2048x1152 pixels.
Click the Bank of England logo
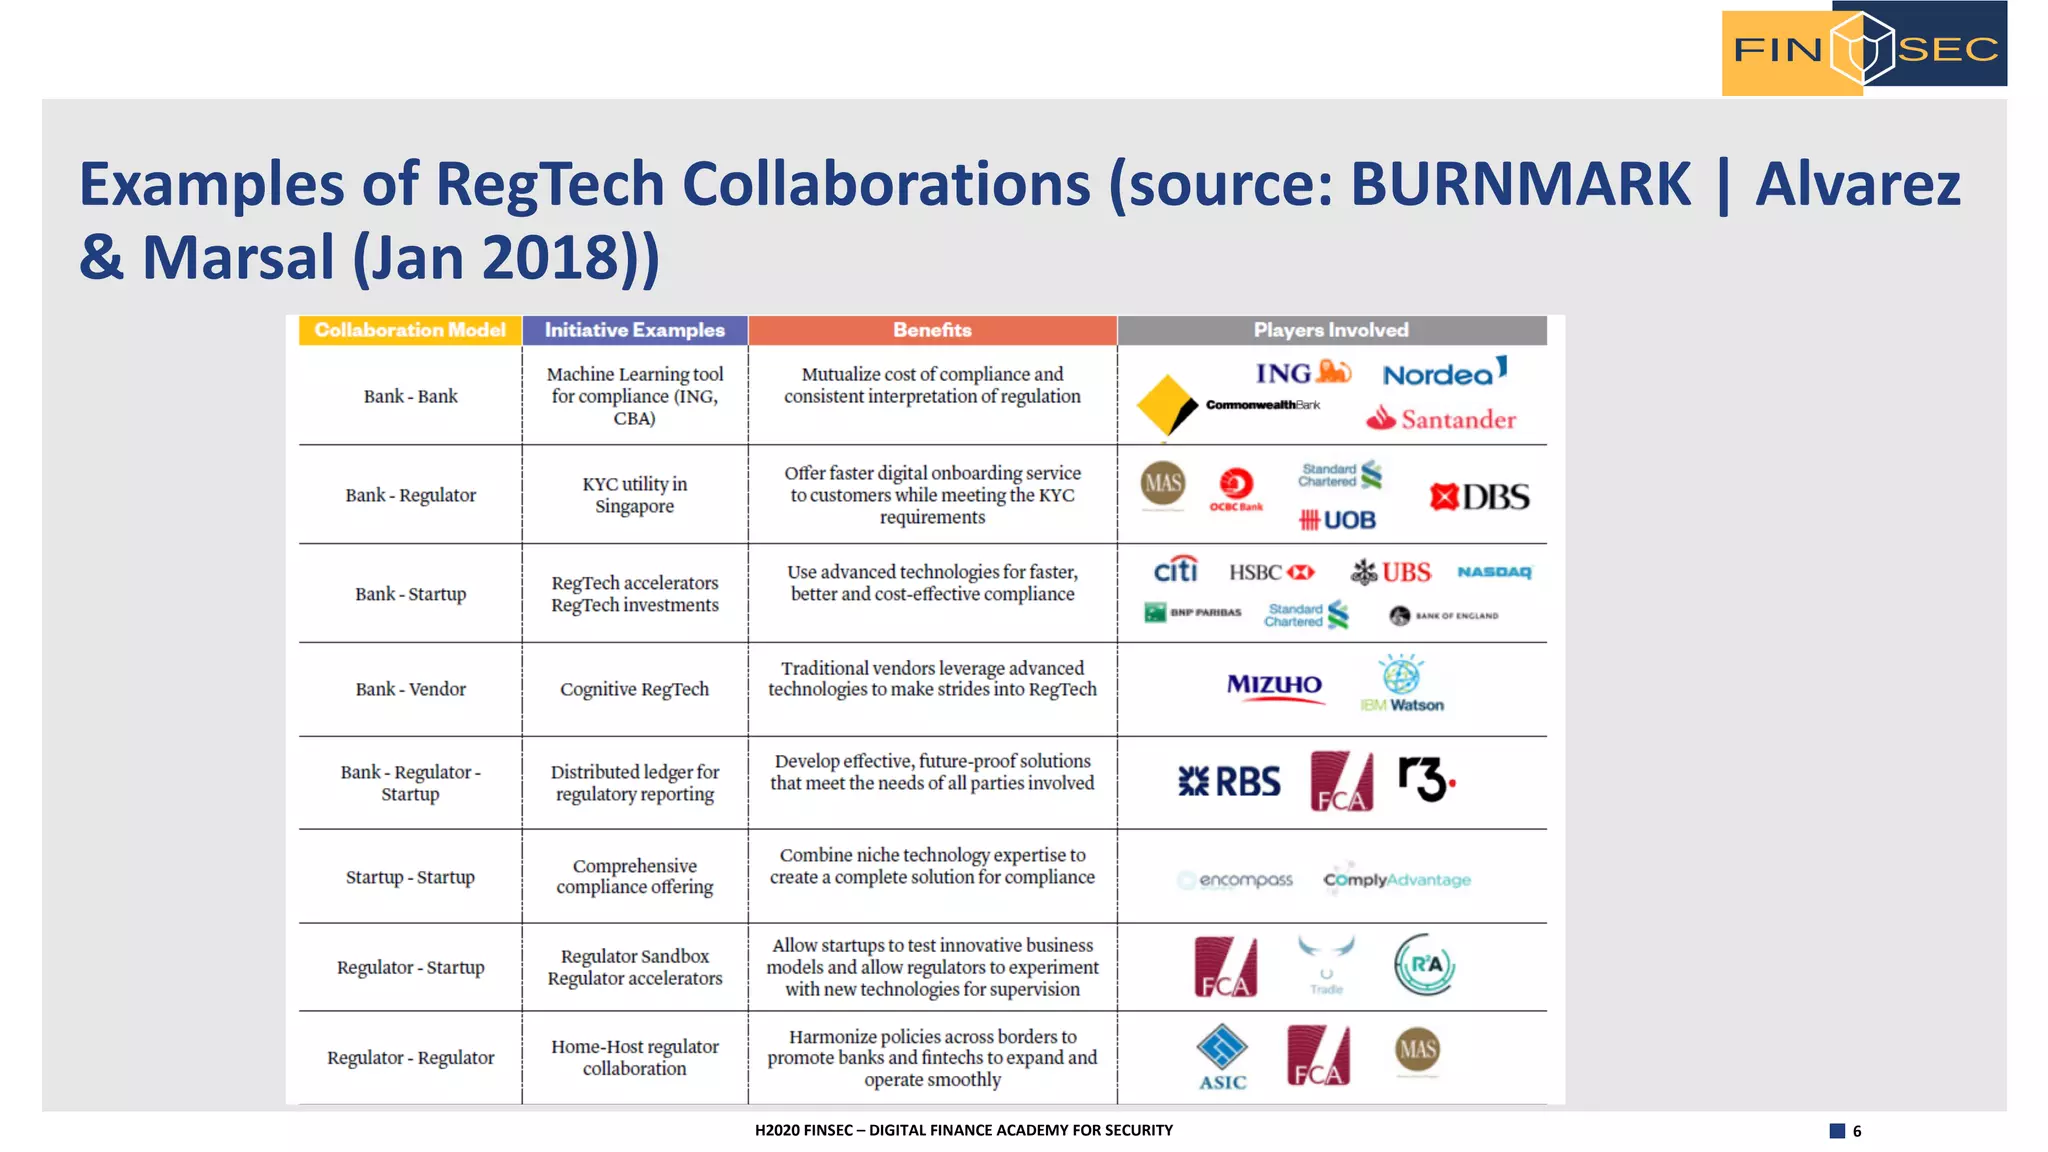1443,615
